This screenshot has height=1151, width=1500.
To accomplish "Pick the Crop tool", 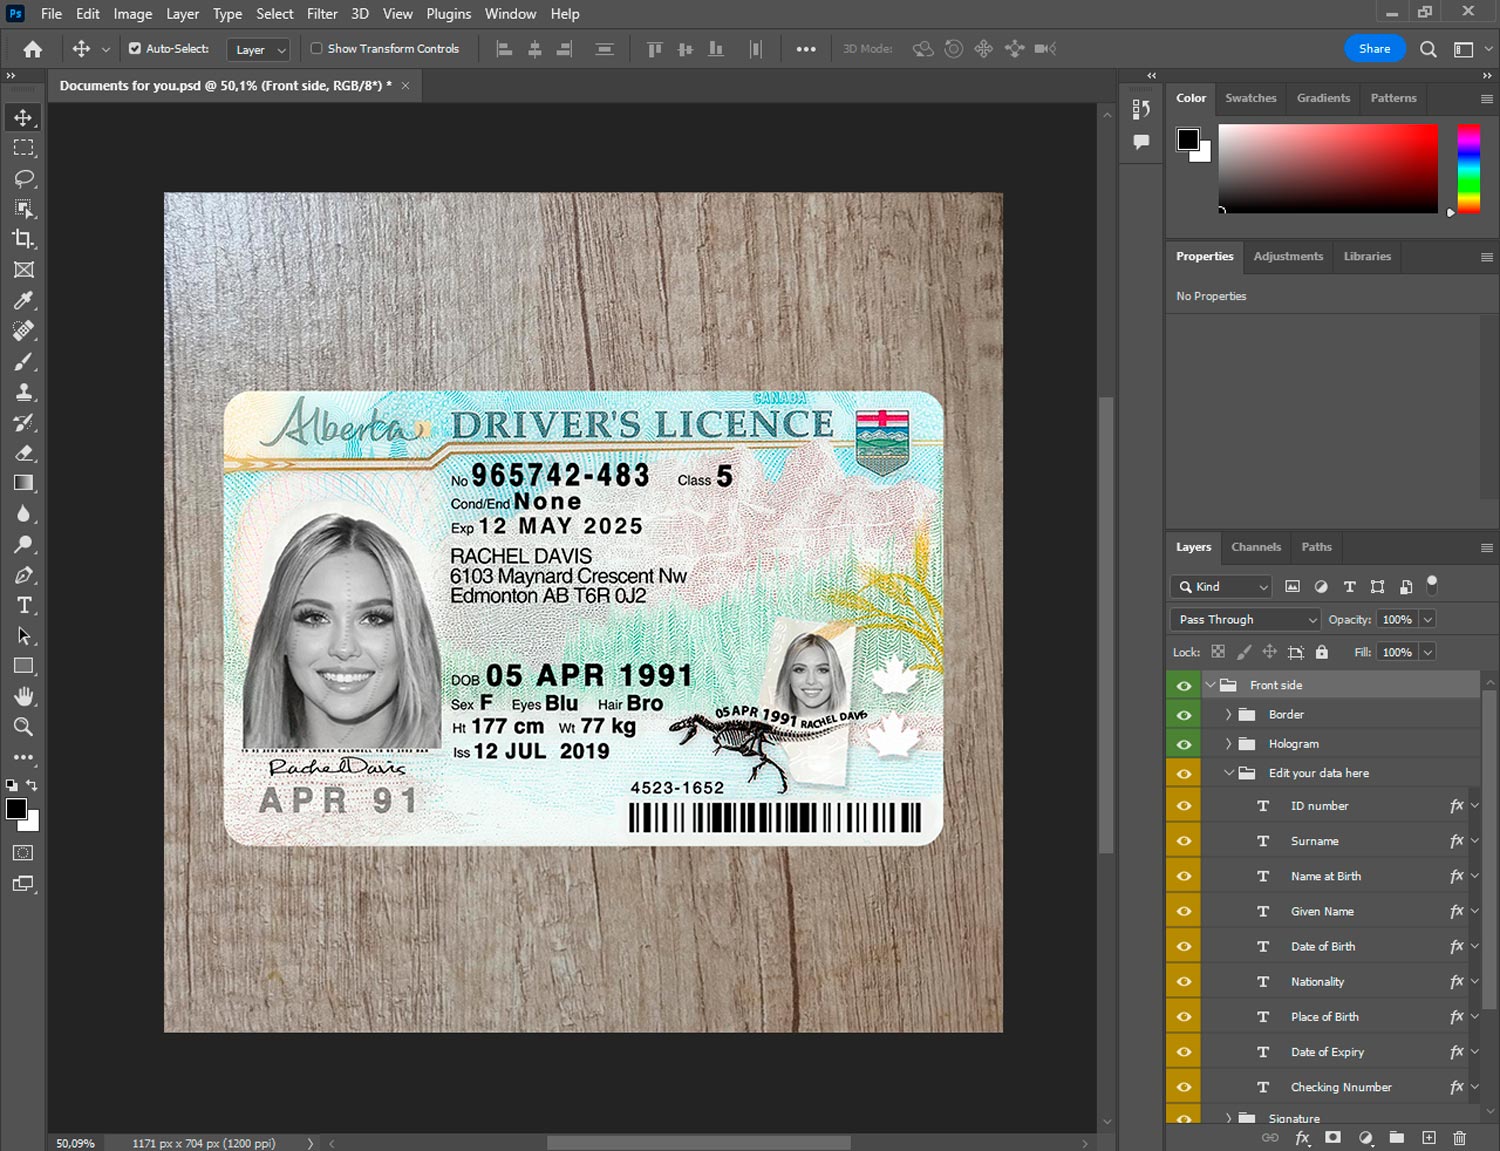I will [23, 239].
